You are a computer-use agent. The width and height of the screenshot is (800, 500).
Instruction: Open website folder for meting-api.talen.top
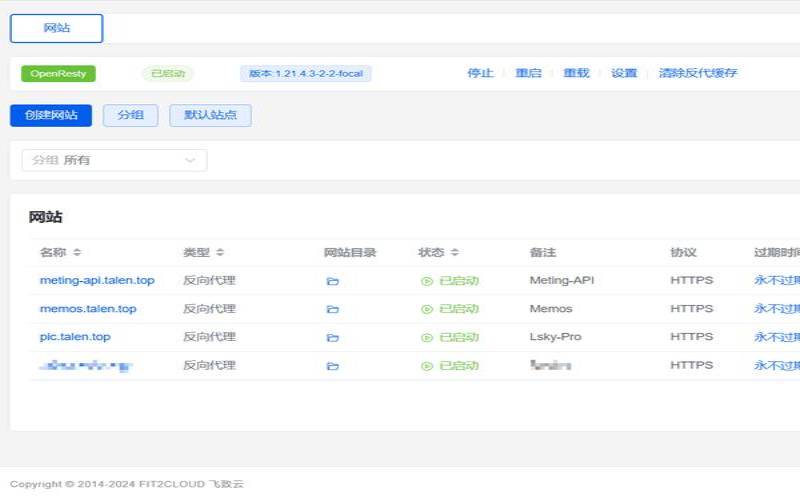[x=332, y=281]
